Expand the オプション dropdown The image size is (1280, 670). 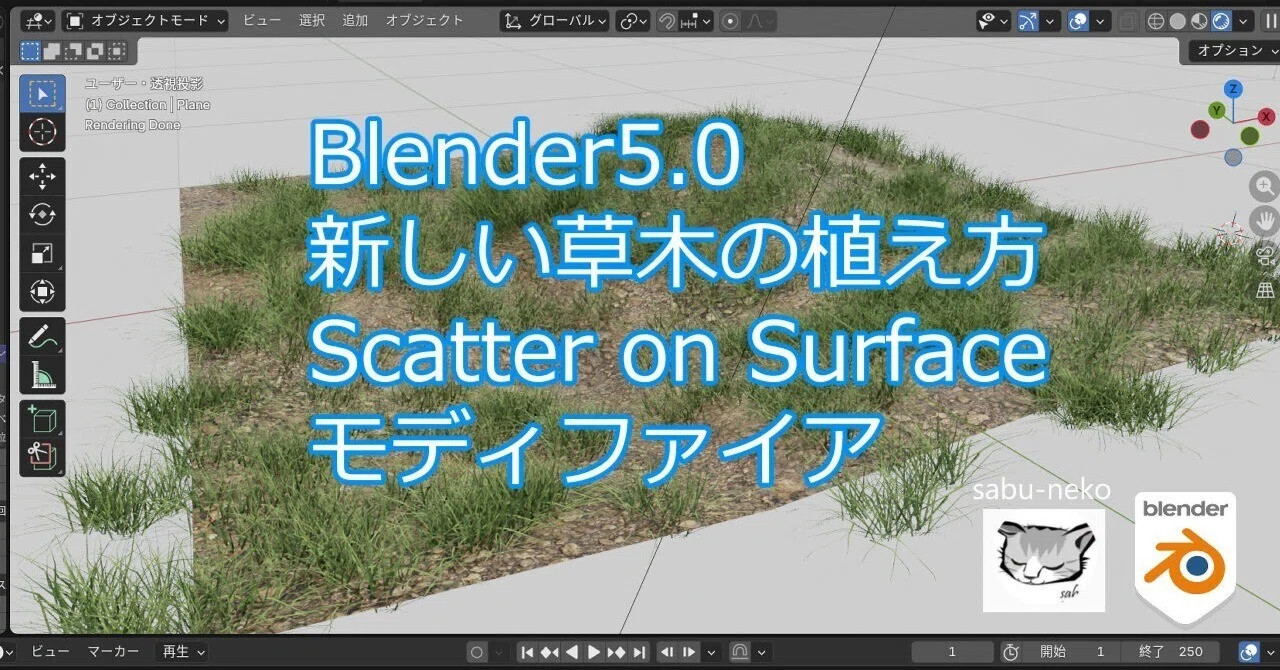coord(1235,50)
